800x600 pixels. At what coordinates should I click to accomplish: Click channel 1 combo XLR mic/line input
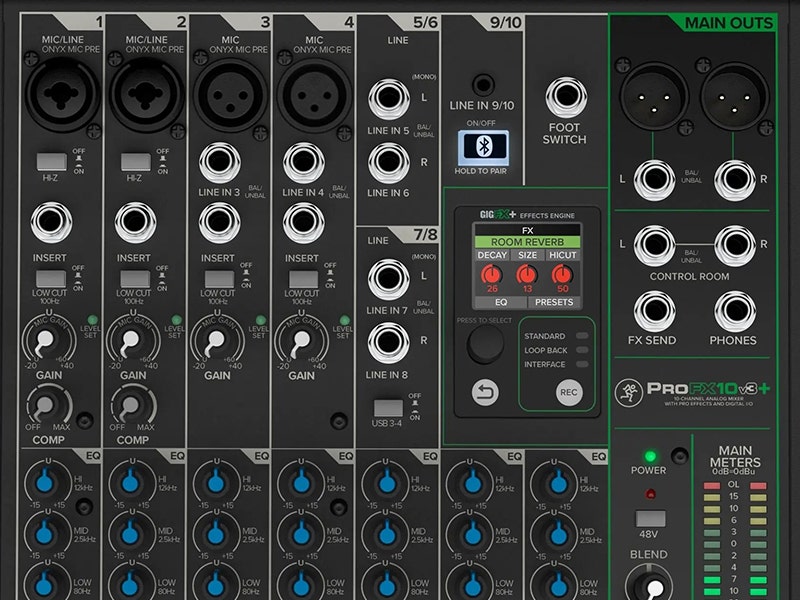[x=62, y=93]
